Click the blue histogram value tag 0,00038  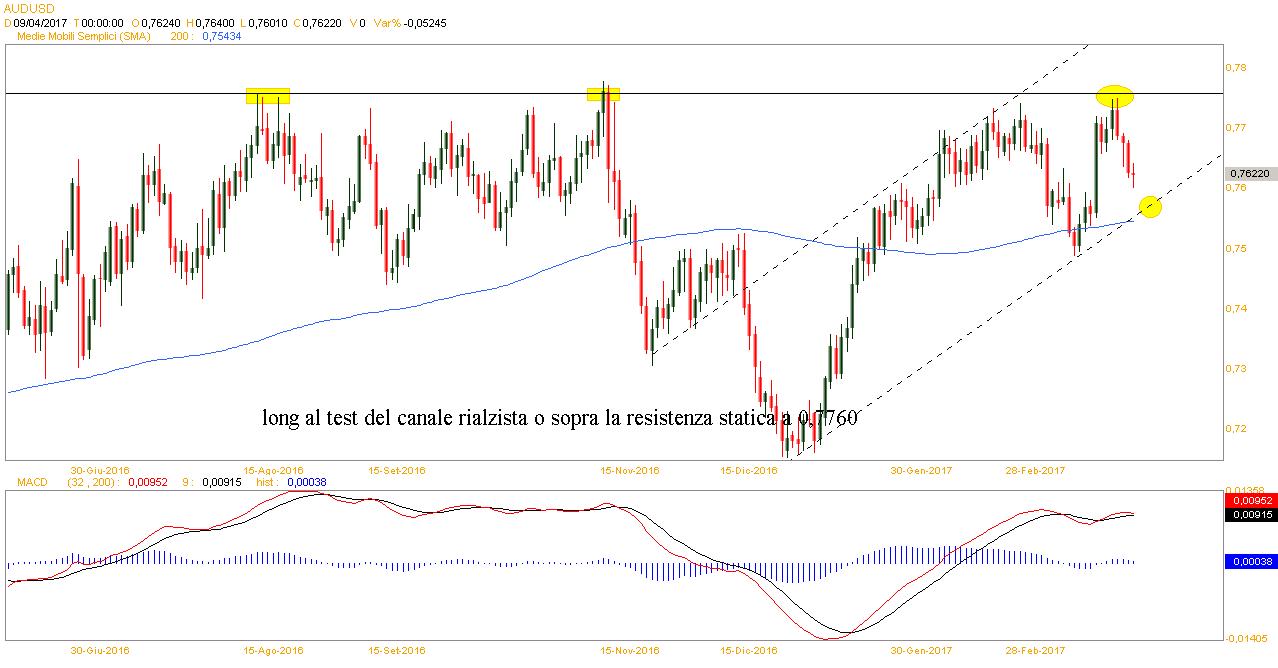click(1250, 562)
